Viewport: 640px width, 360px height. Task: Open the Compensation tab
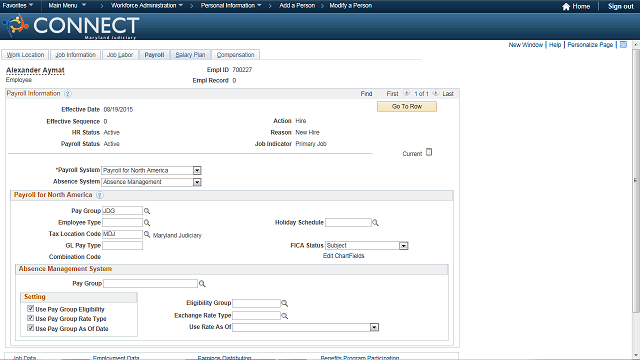(236, 55)
